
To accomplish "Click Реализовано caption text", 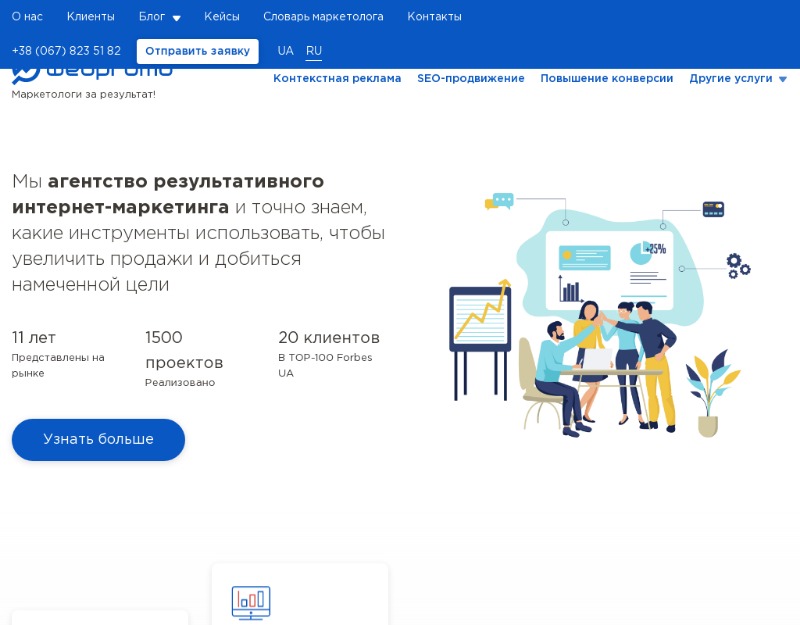I will tap(180, 383).
